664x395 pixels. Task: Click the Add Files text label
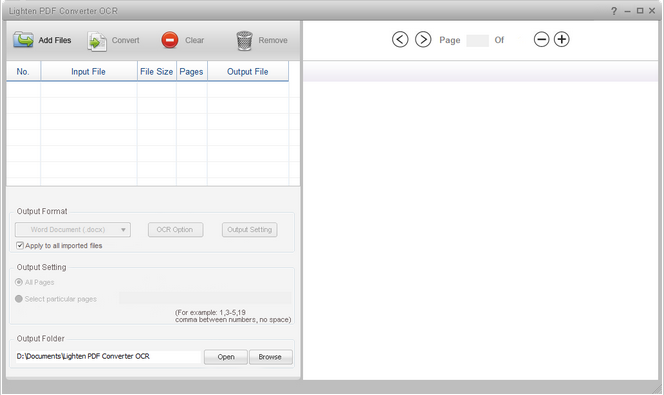tap(55, 40)
